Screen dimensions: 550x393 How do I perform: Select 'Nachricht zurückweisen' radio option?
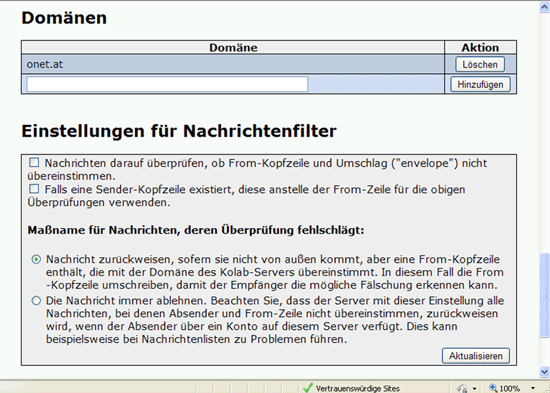[x=36, y=259]
